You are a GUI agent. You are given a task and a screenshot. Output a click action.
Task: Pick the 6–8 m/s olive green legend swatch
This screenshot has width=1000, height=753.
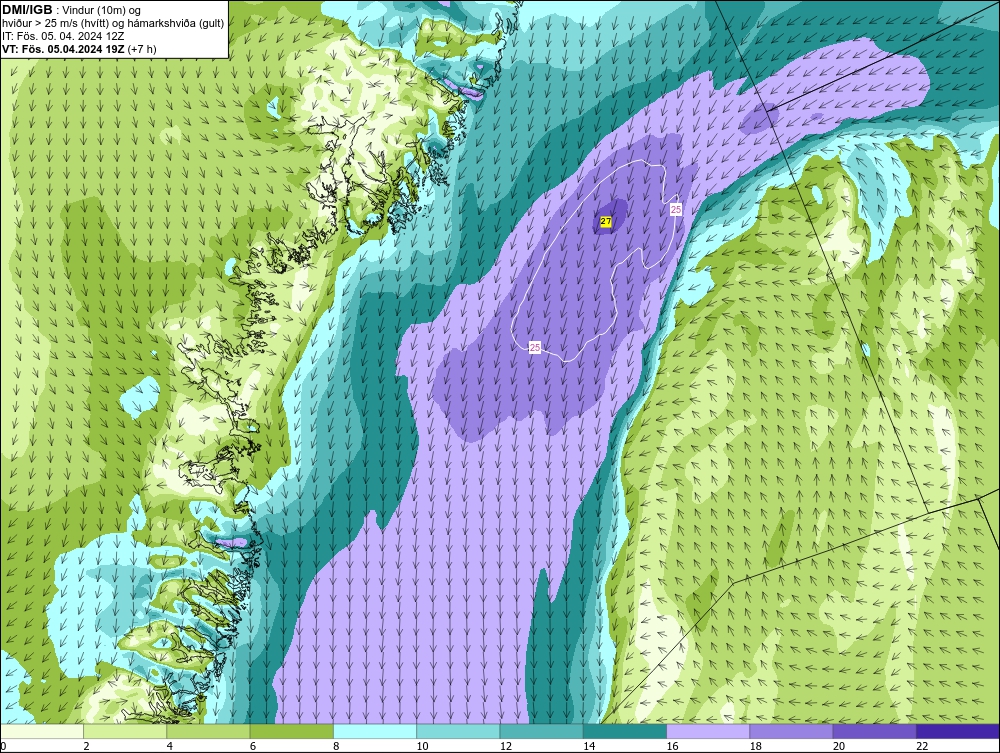pos(291,731)
